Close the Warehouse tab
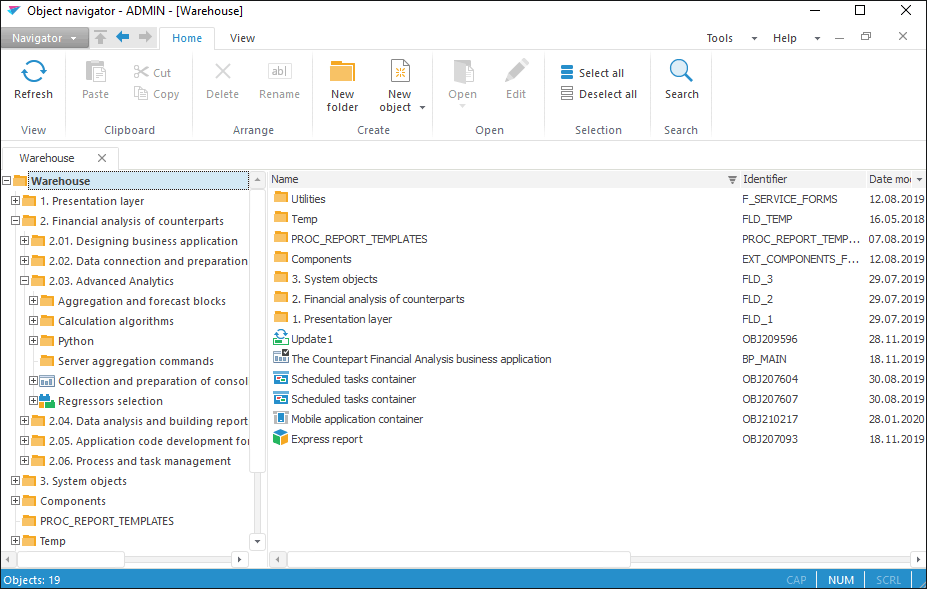The image size is (927, 589). click(x=102, y=158)
